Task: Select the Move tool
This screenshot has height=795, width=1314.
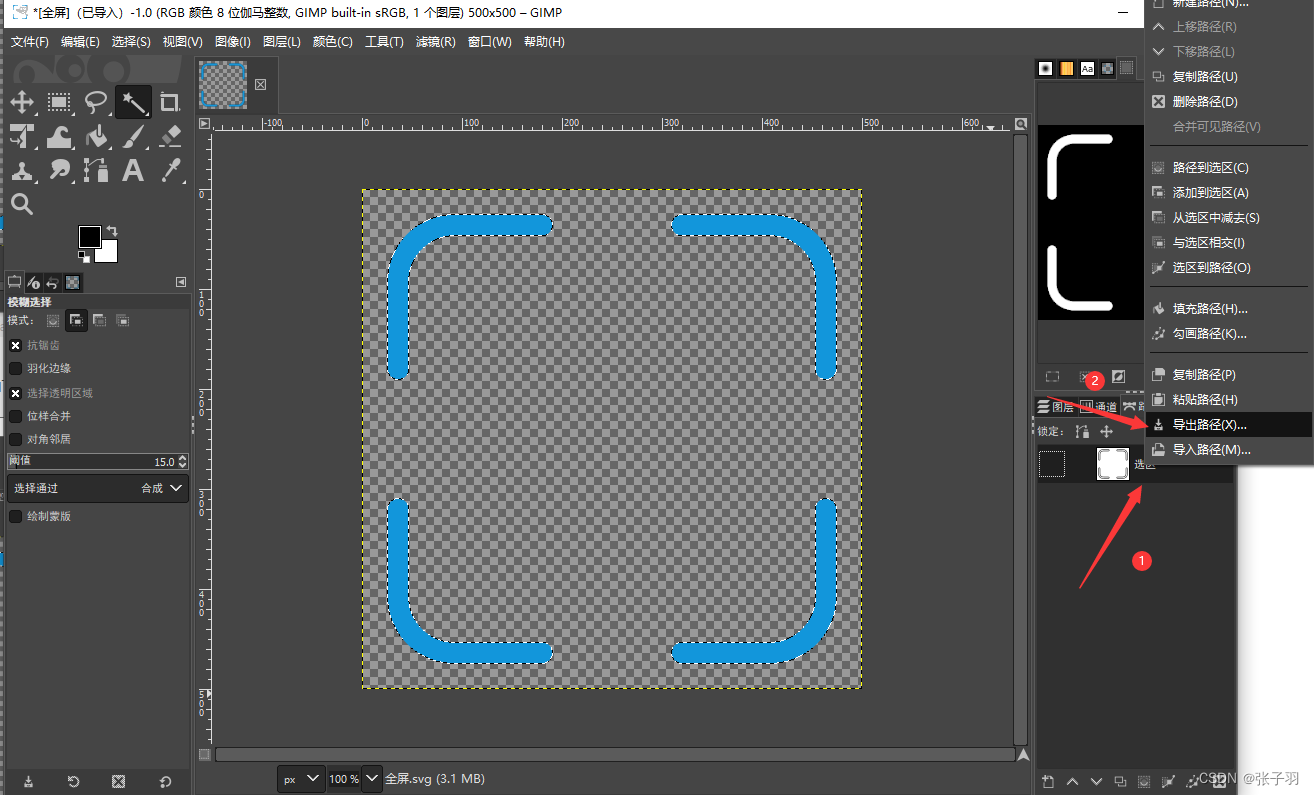Action: (22, 101)
